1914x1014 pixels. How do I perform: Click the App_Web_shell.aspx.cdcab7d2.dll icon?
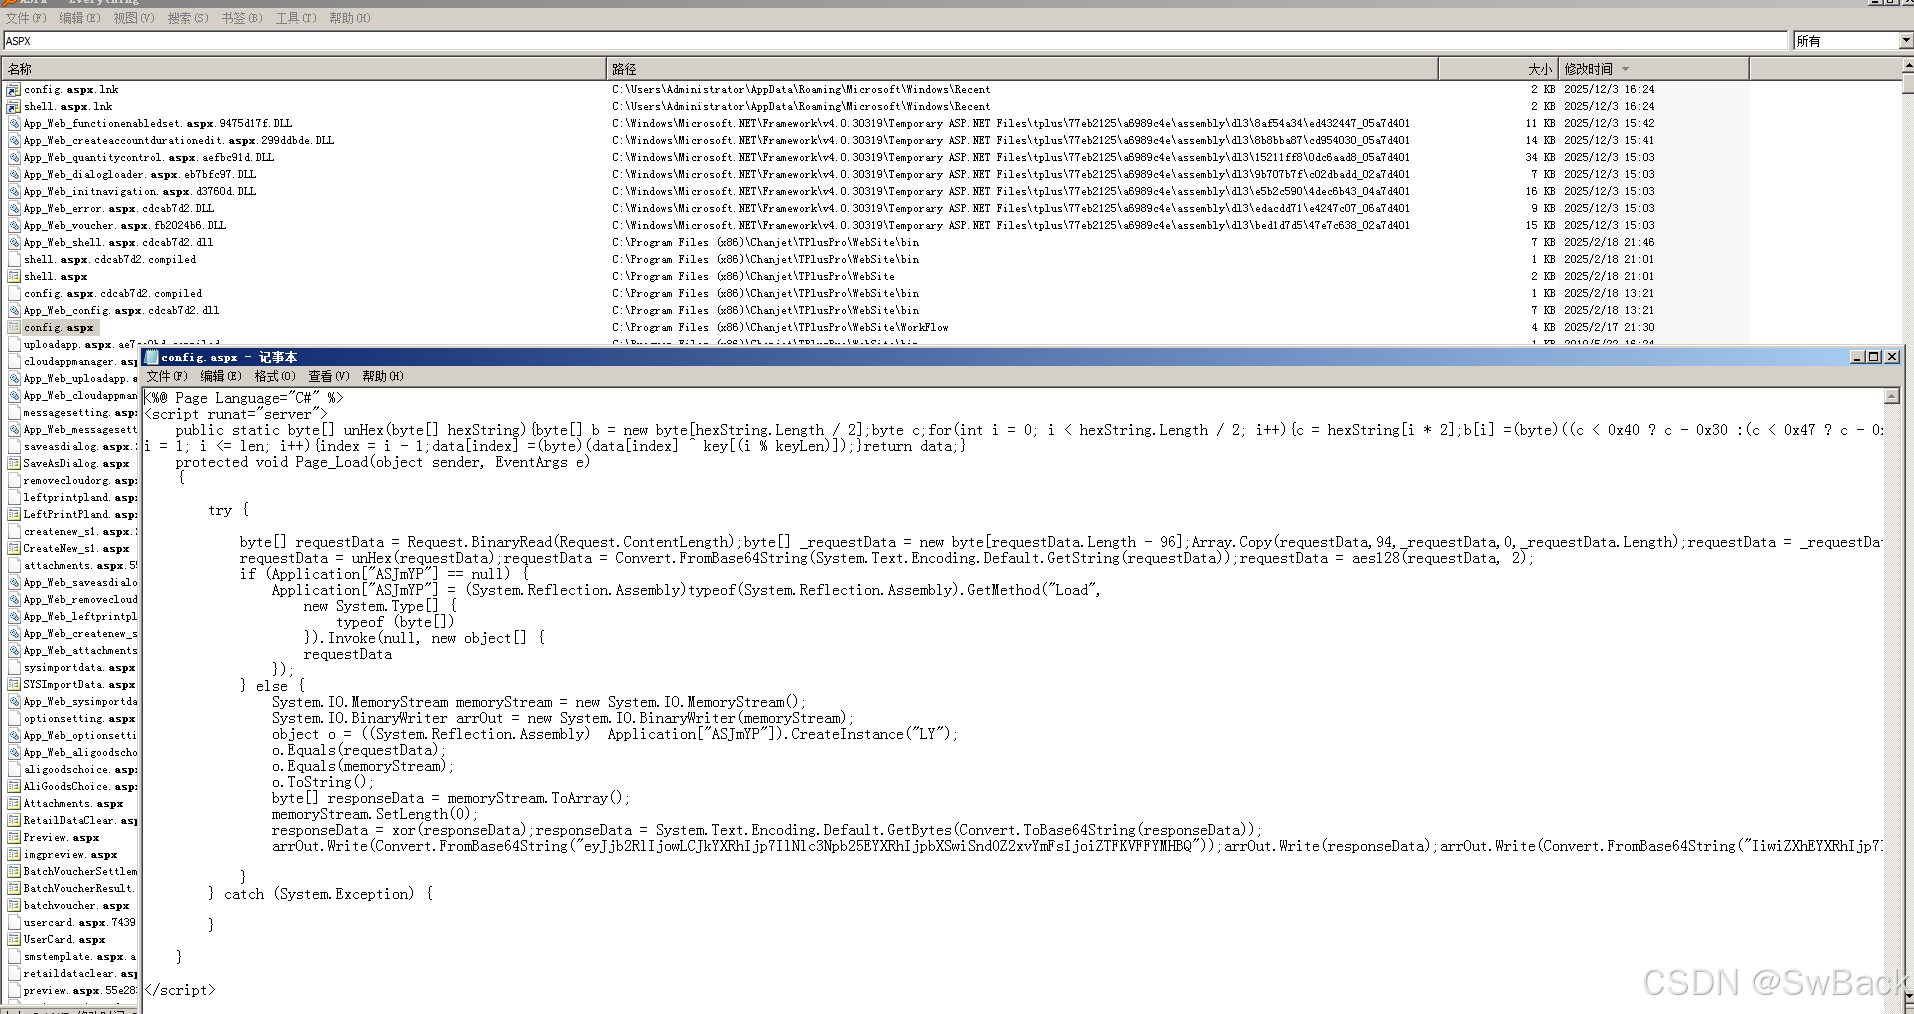pos(14,243)
